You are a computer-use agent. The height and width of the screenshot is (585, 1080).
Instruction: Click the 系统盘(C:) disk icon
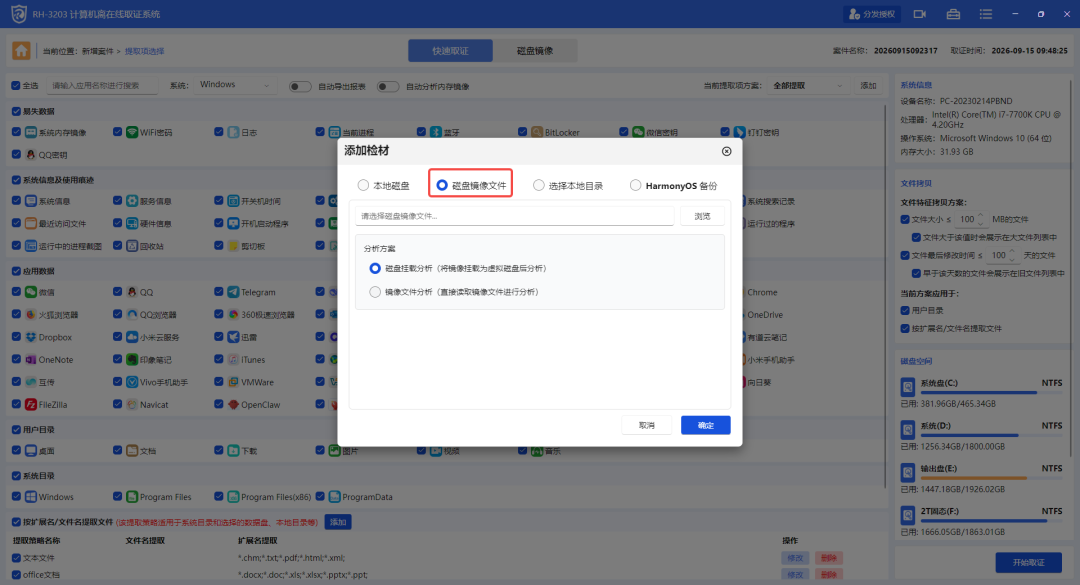908,387
